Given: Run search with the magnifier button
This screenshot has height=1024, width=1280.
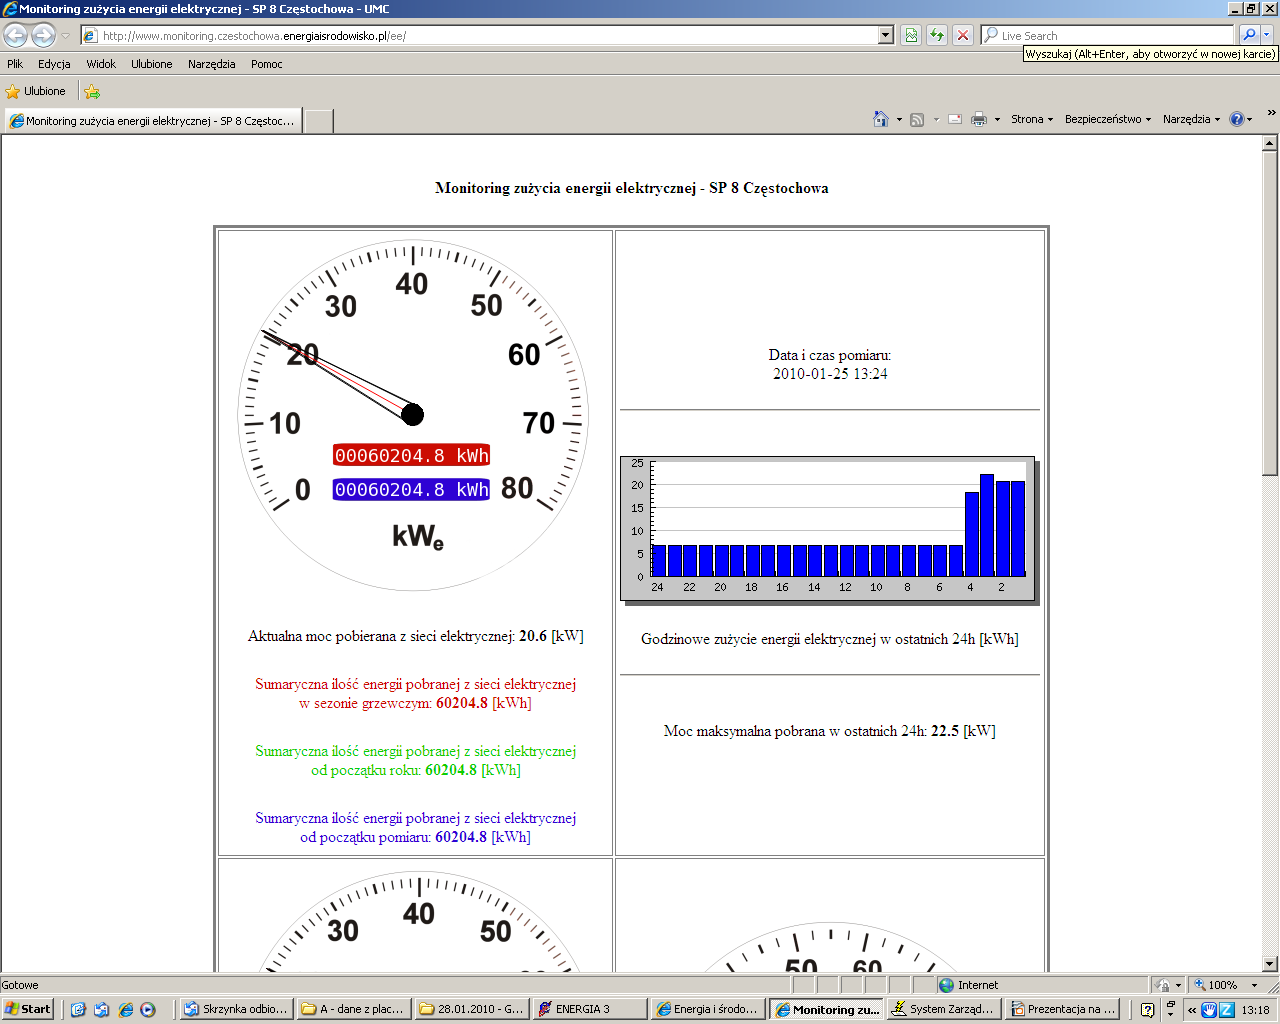Looking at the screenshot, I should point(1248,35).
